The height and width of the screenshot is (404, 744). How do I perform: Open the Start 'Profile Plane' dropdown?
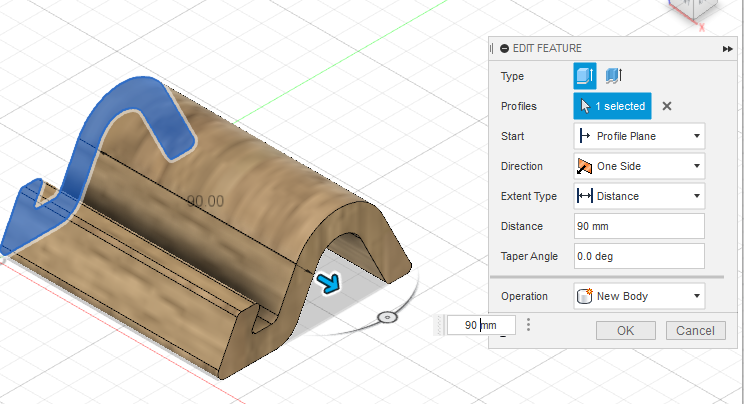(x=639, y=136)
